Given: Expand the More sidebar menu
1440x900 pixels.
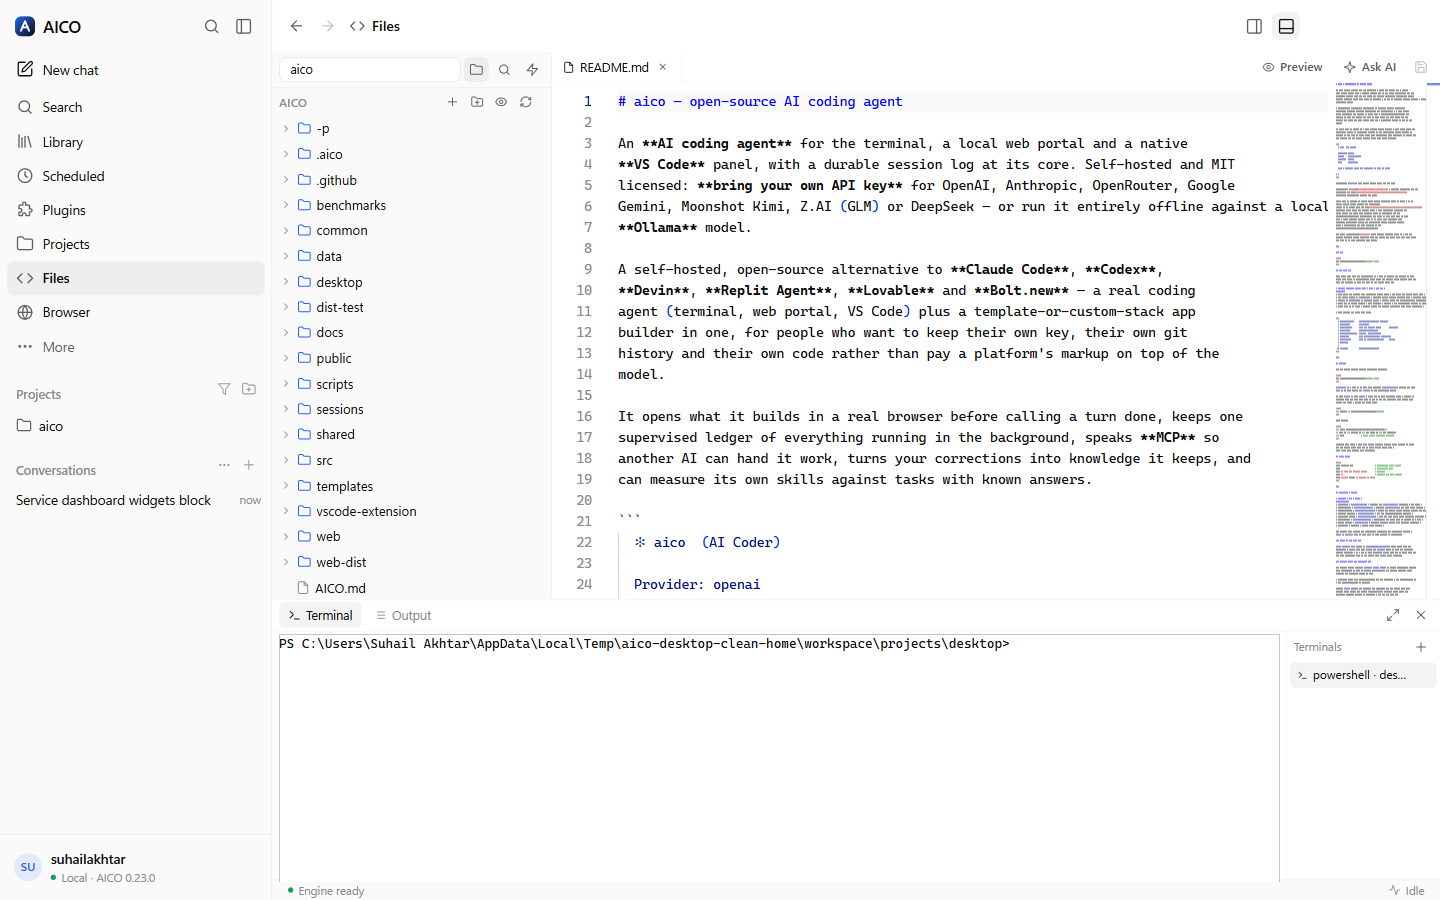Looking at the screenshot, I should click(x=136, y=347).
